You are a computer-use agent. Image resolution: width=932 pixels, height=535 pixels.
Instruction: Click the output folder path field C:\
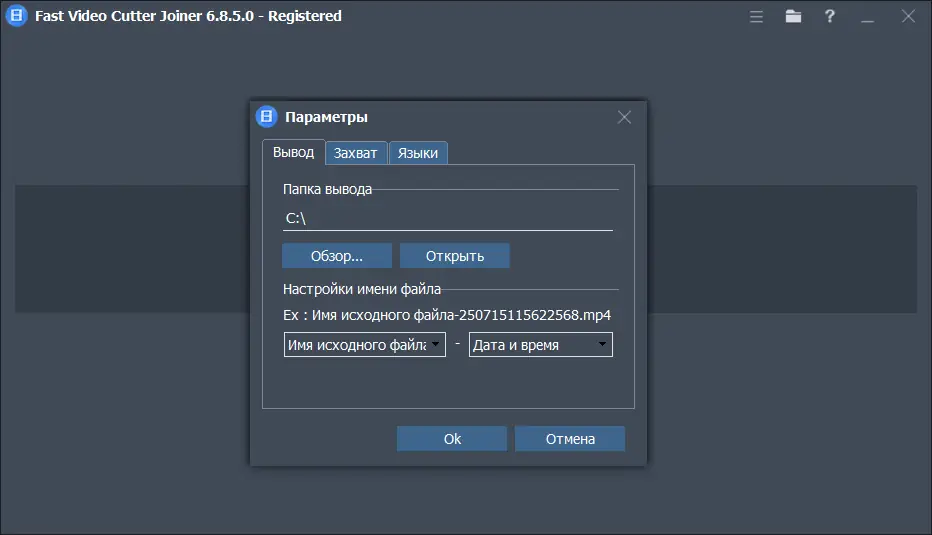[x=447, y=217]
